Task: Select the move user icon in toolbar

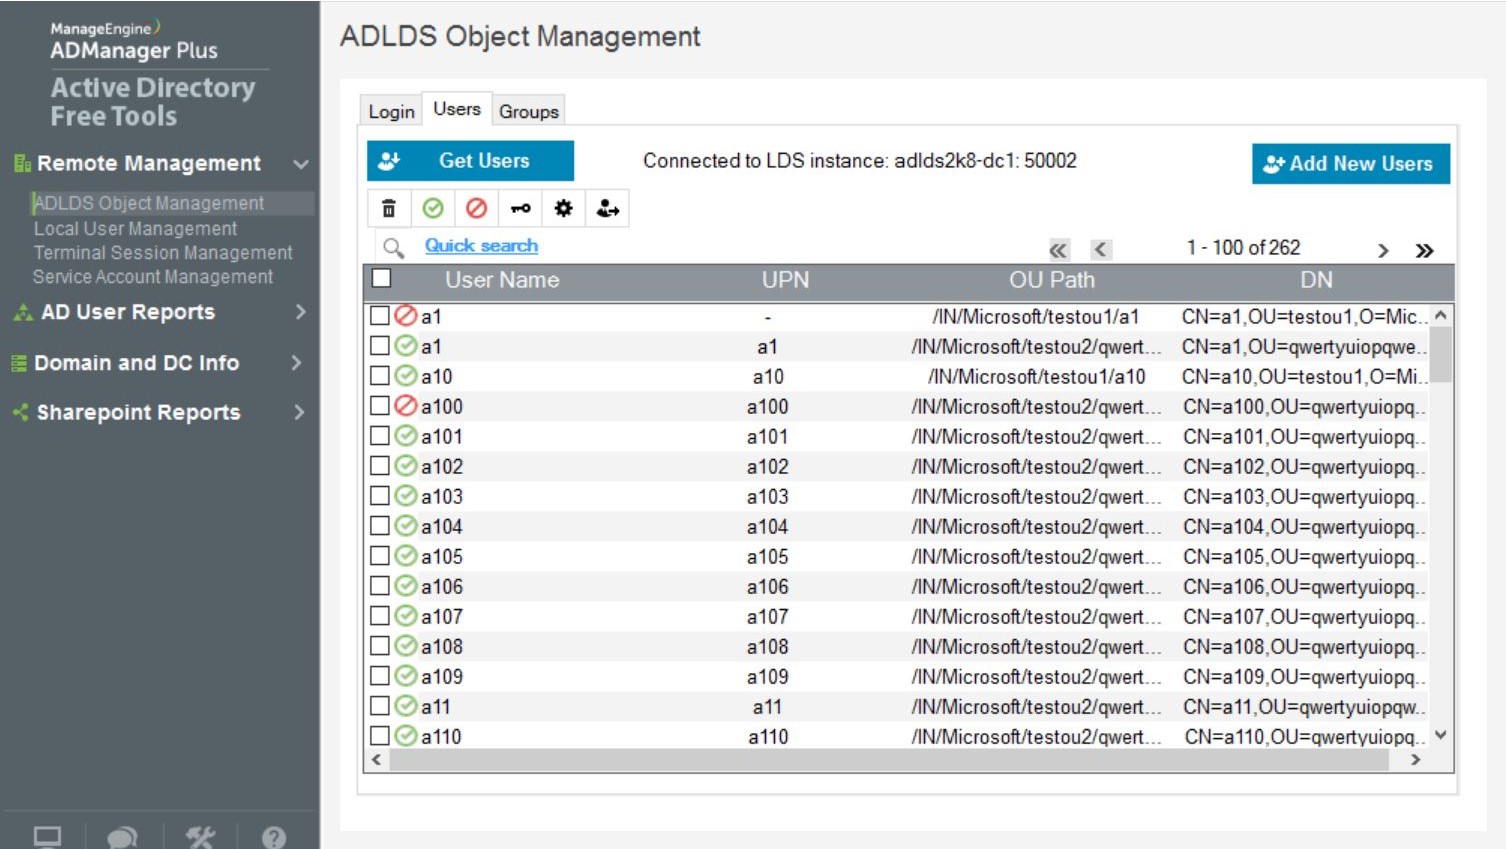Action: [x=607, y=208]
